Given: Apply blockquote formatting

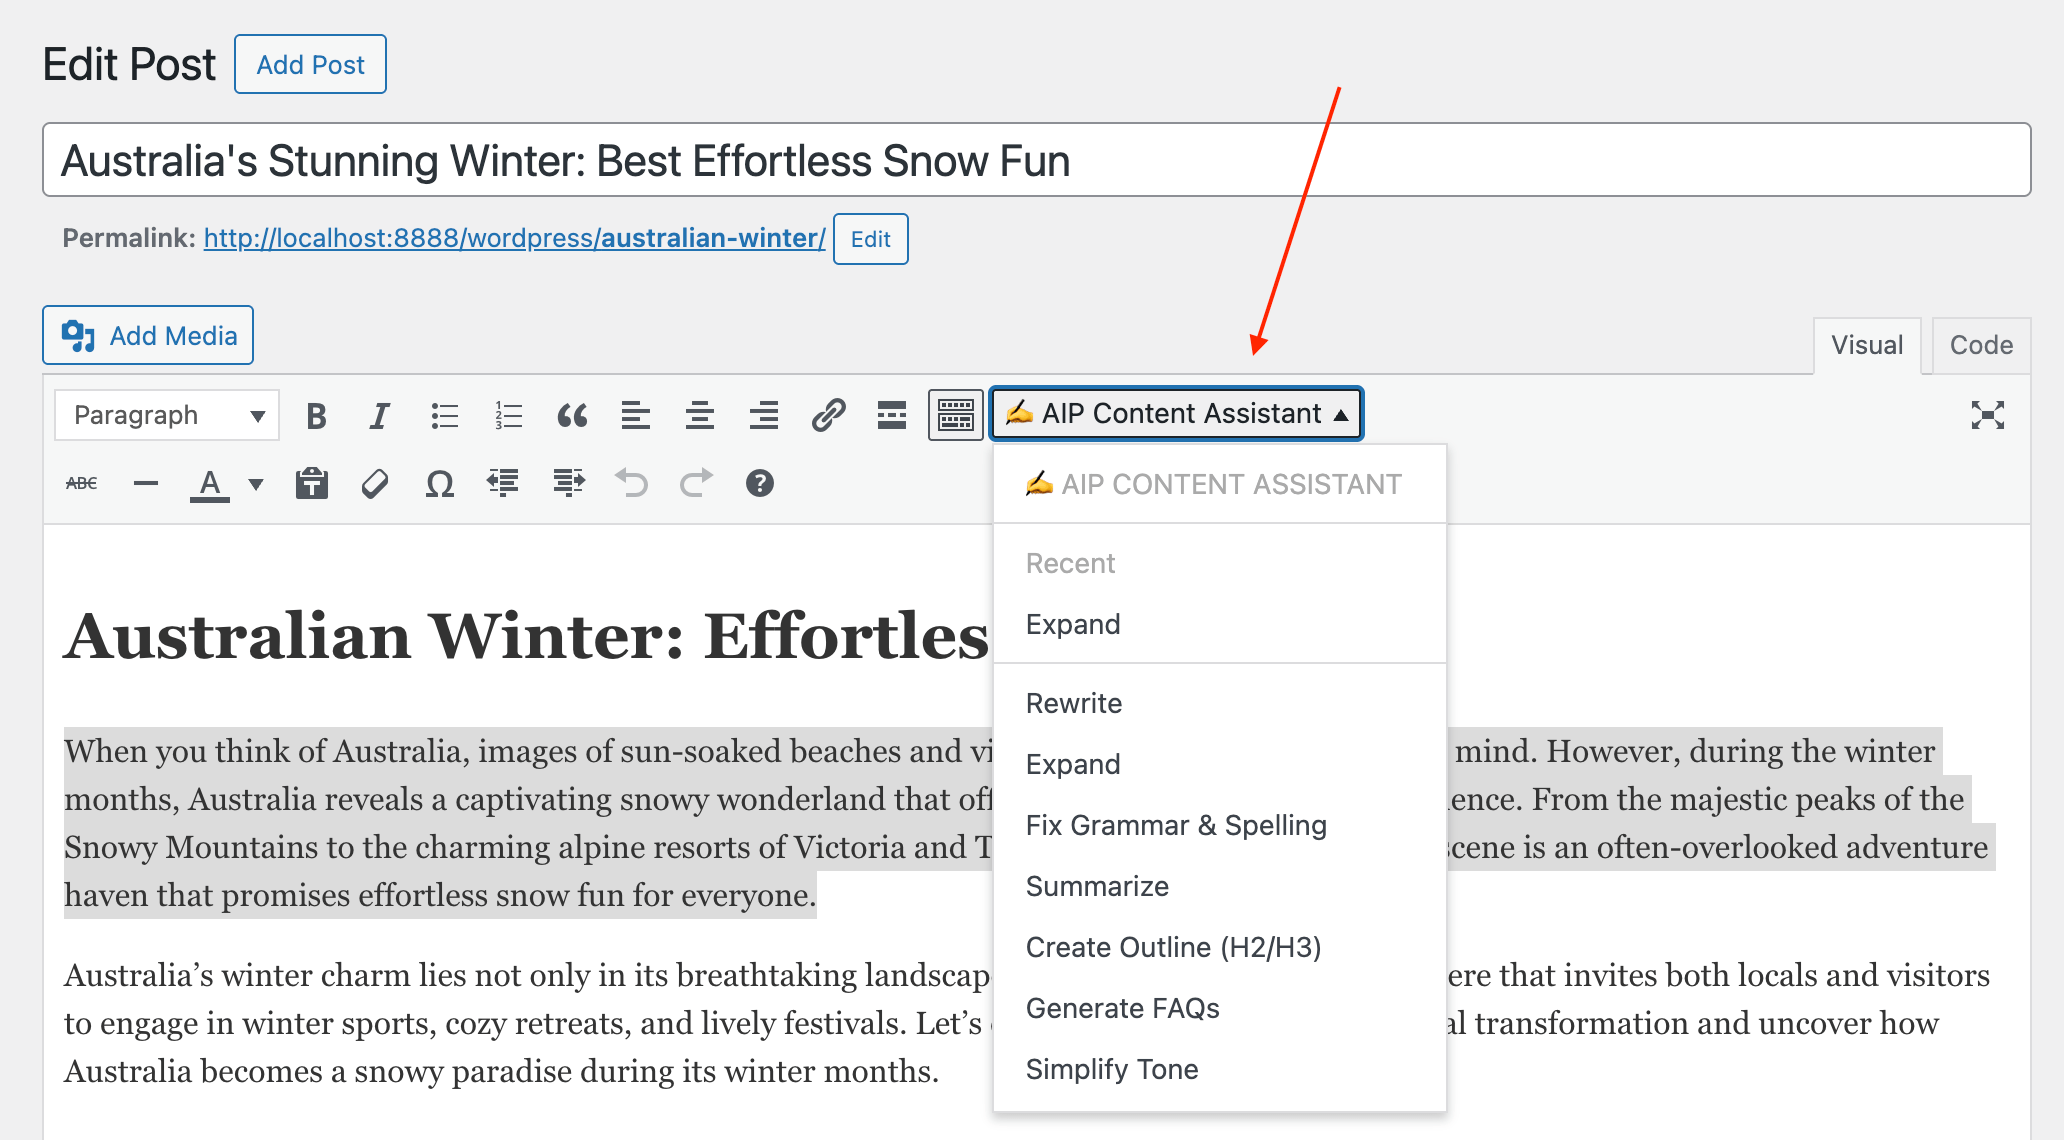Looking at the screenshot, I should [x=572, y=415].
